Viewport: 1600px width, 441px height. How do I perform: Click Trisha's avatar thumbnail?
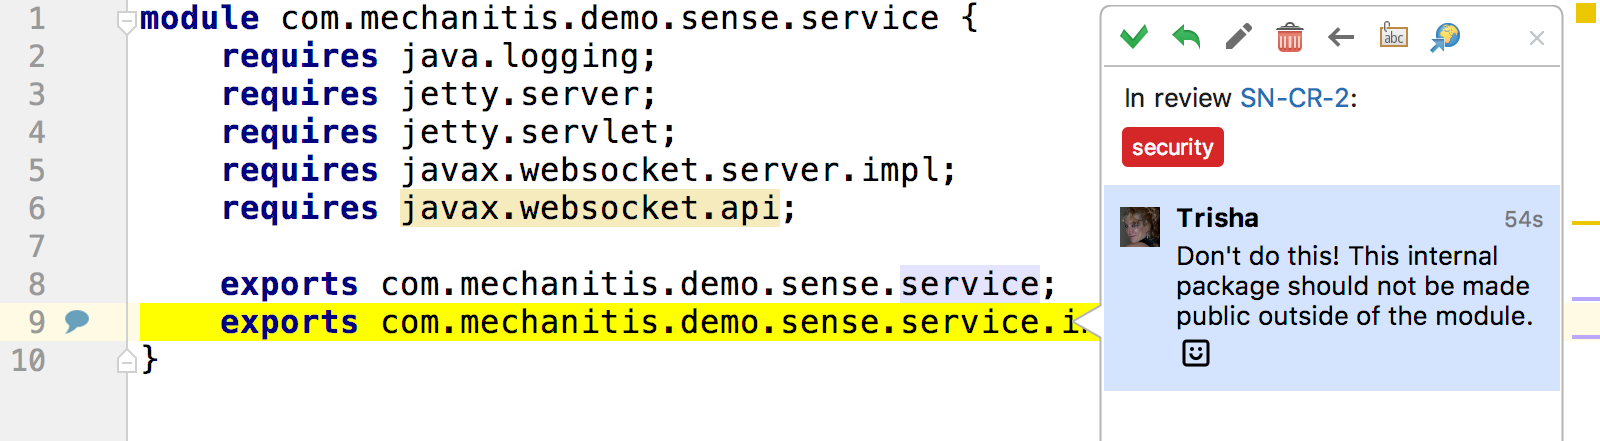(x=1140, y=227)
